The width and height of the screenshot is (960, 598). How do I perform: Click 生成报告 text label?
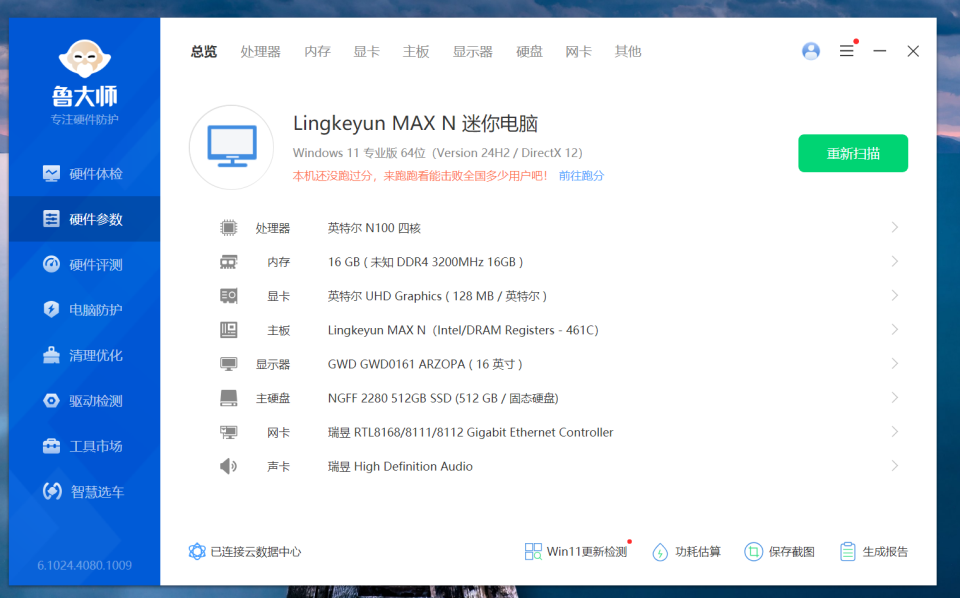click(x=885, y=552)
